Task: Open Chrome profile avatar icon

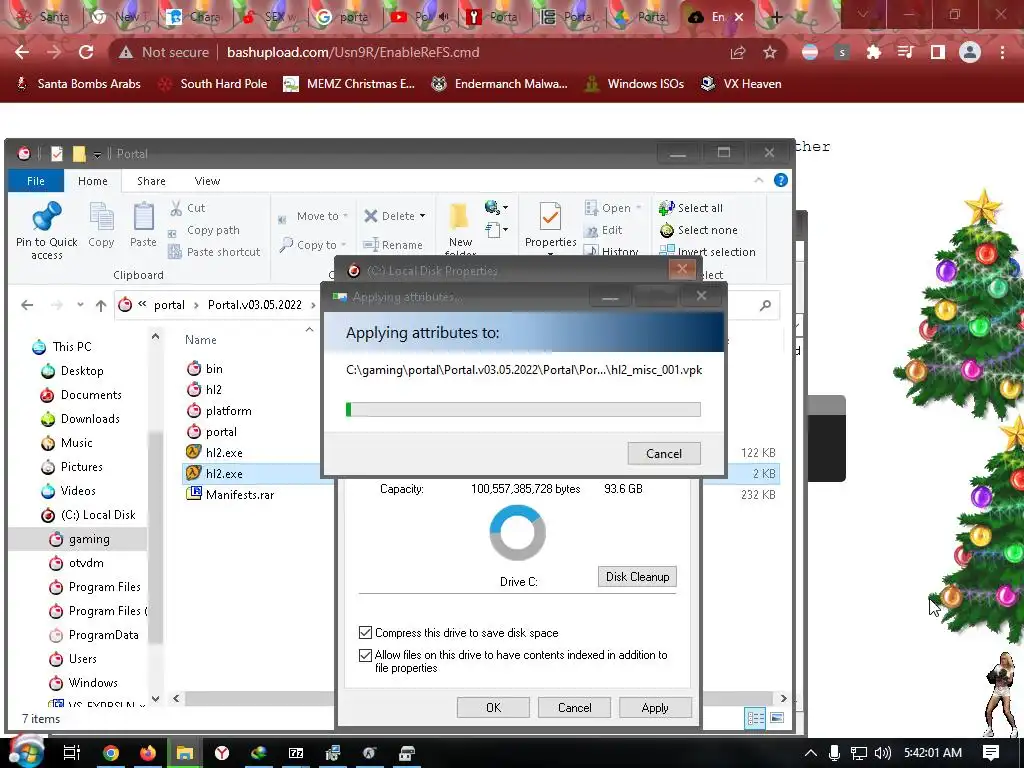Action: pyautogui.click(x=970, y=52)
